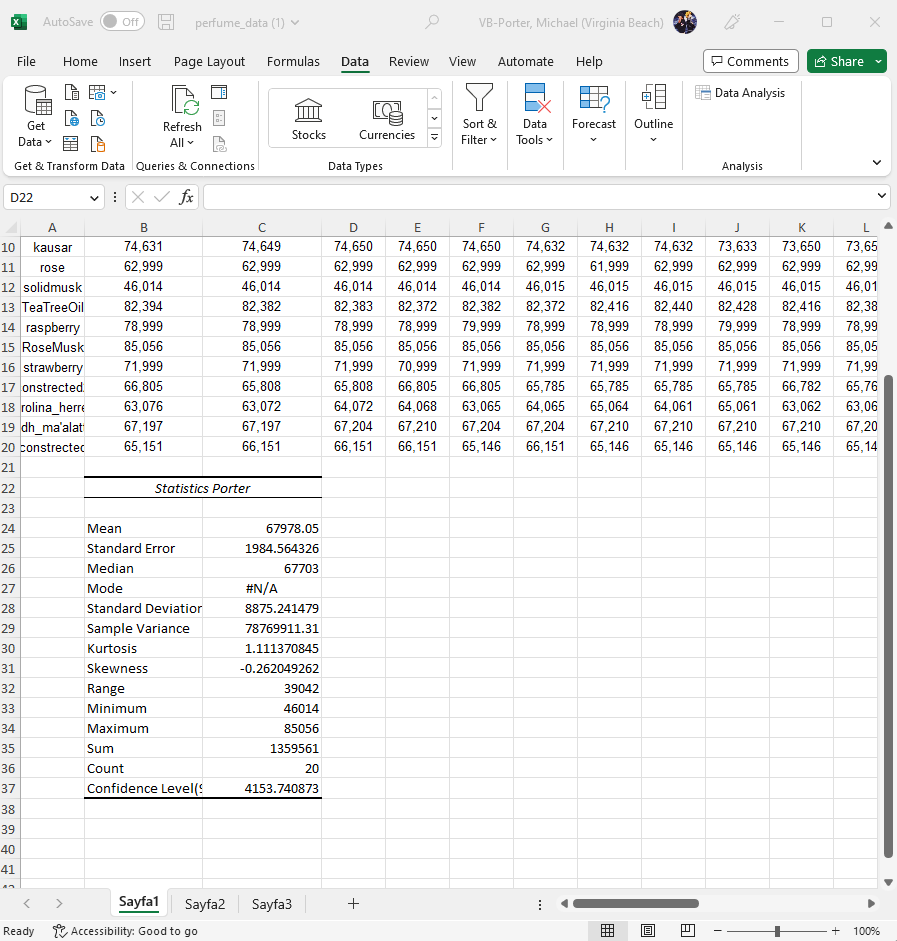Open Get Data in the ribbon
This screenshot has width=897, height=941.
[x=35, y=118]
